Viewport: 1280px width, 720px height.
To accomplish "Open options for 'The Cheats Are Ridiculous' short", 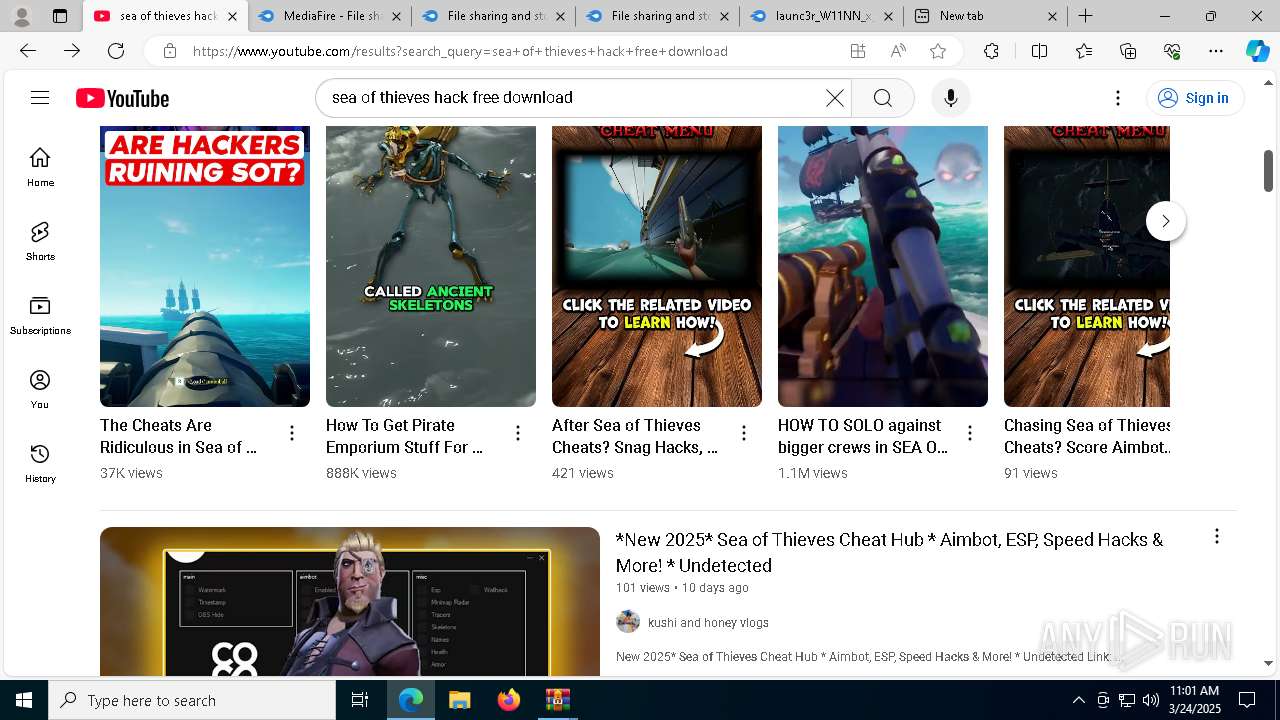I will (292, 433).
